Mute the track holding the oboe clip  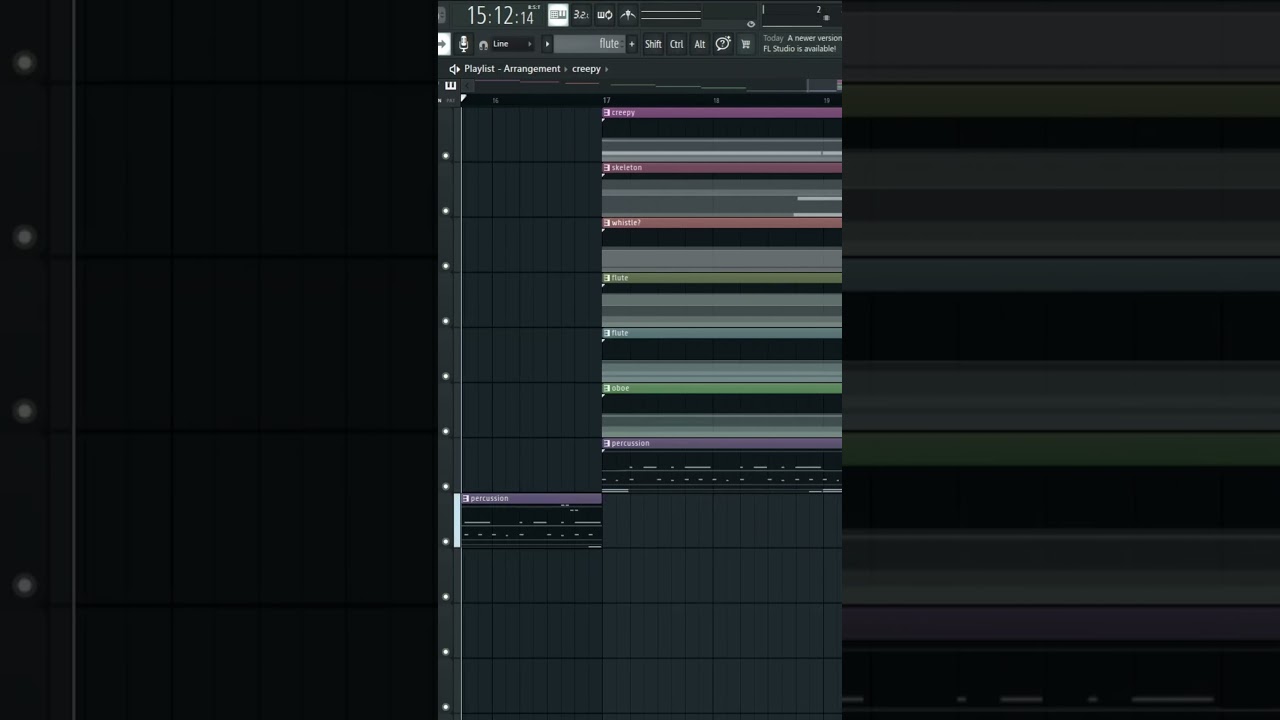(x=446, y=431)
